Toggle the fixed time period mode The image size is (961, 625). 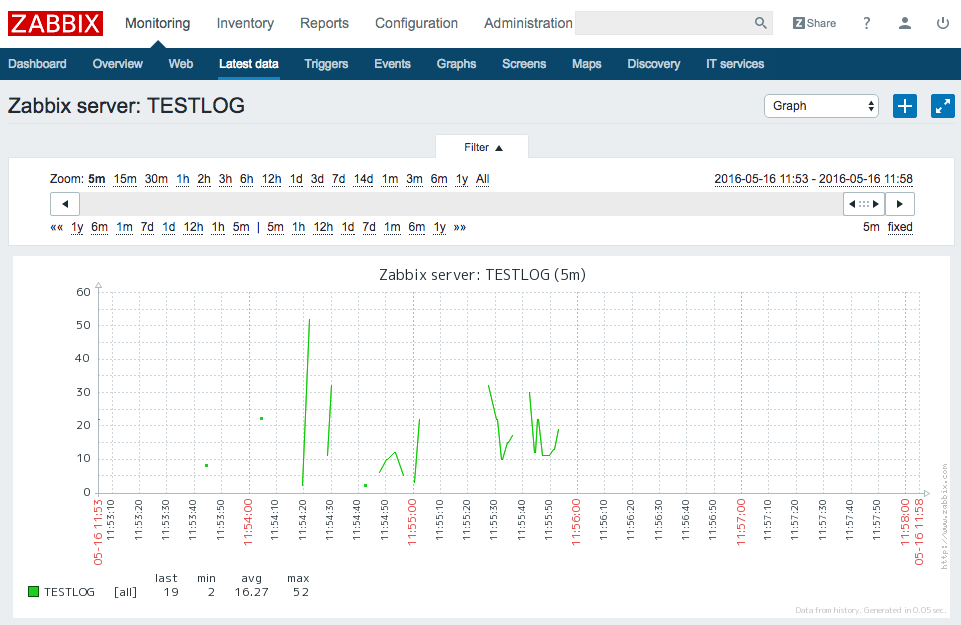coord(900,227)
